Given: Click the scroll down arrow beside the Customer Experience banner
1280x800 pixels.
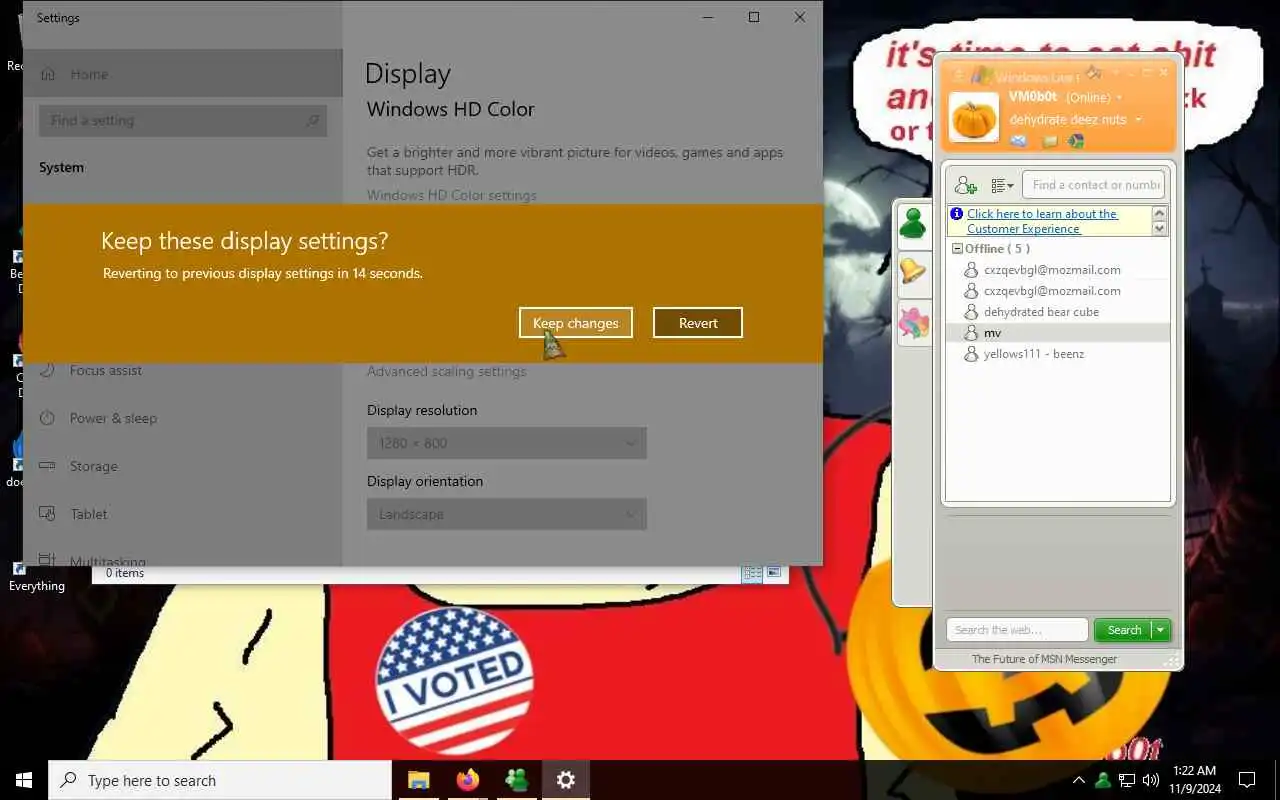Looking at the screenshot, I should click(x=1160, y=229).
